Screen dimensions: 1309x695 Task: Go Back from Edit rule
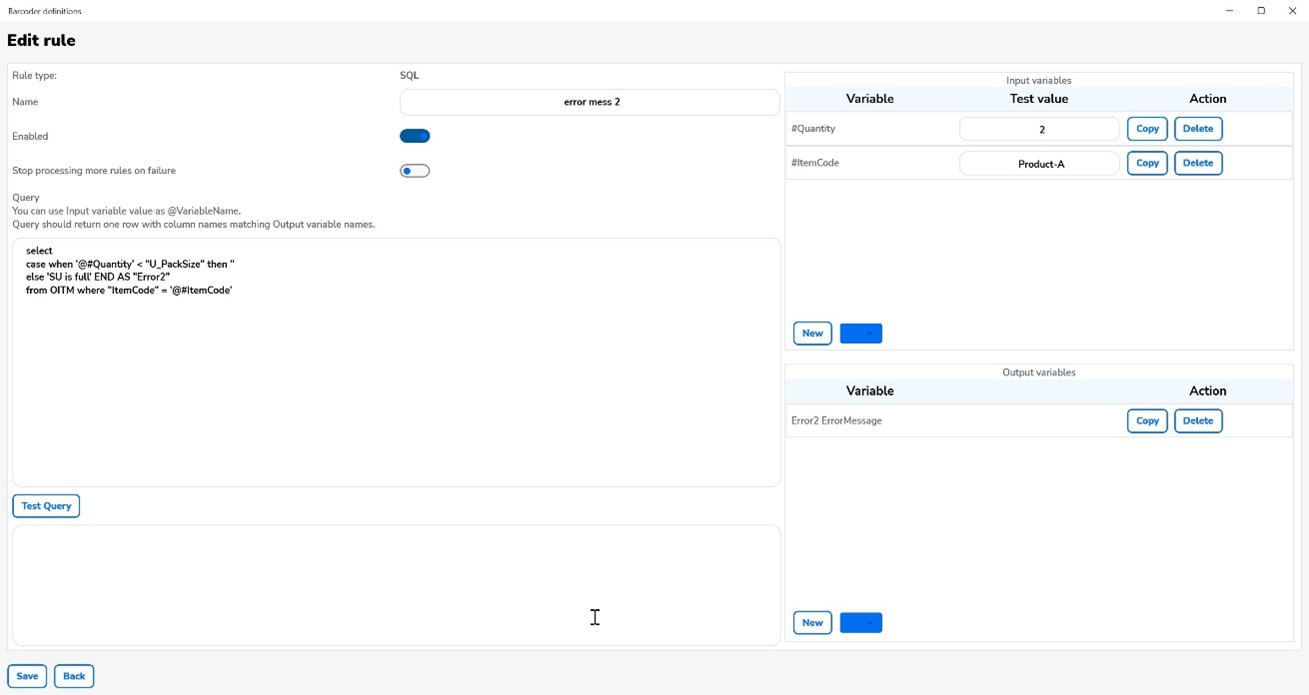coord(74,676)
